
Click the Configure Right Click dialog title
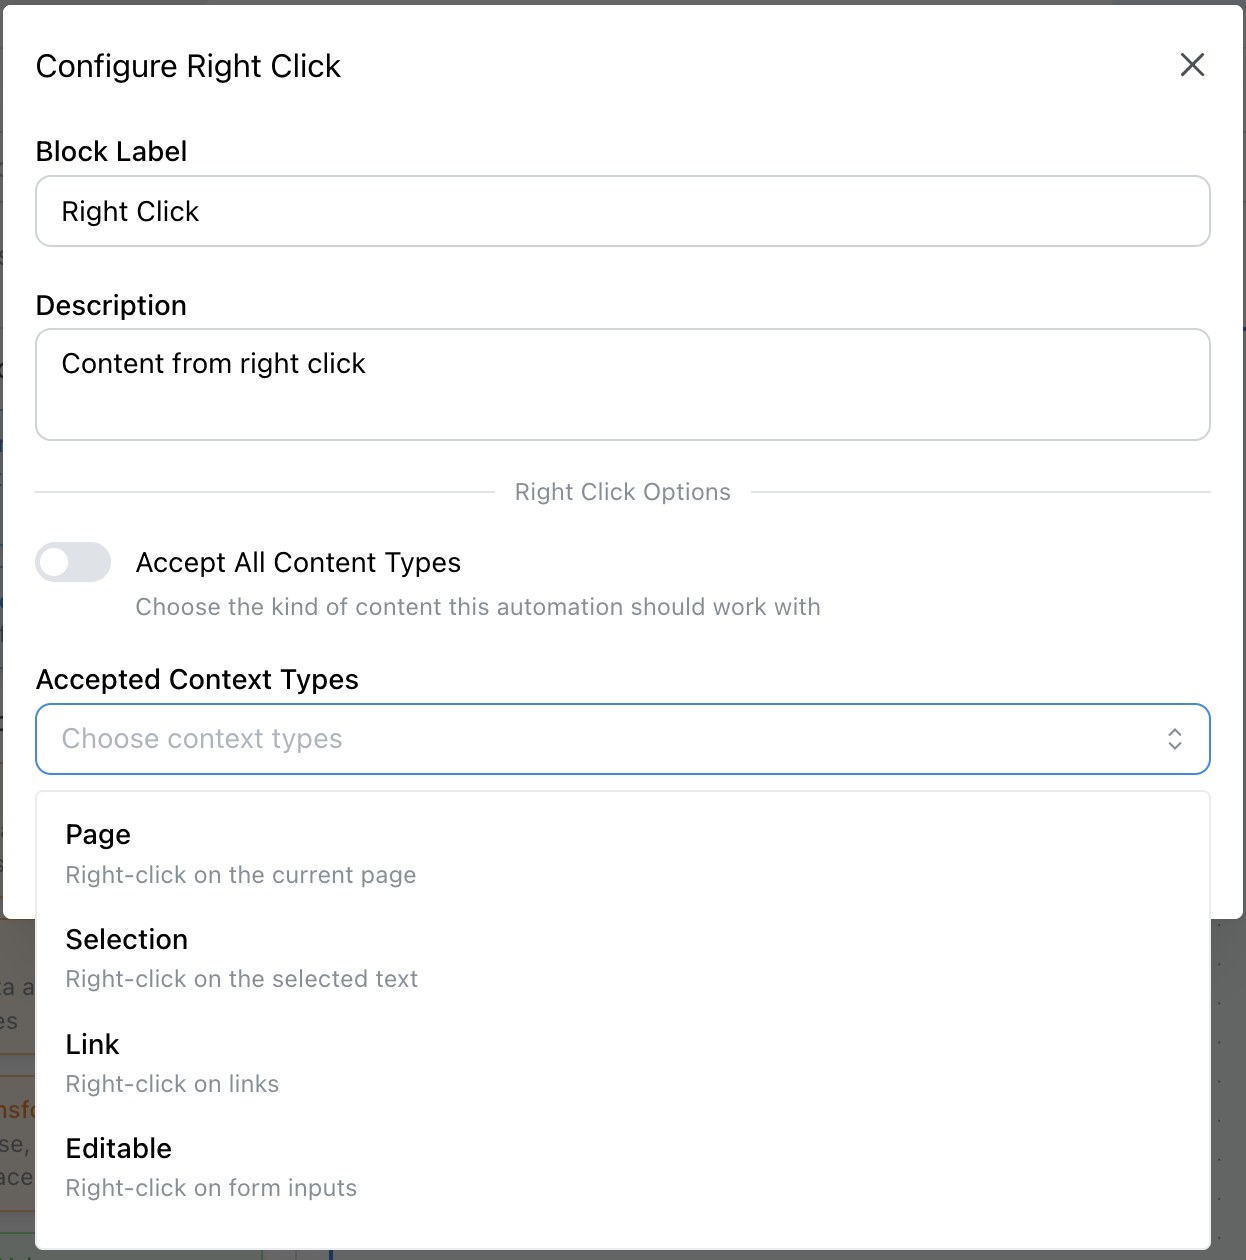click(188, 66)
